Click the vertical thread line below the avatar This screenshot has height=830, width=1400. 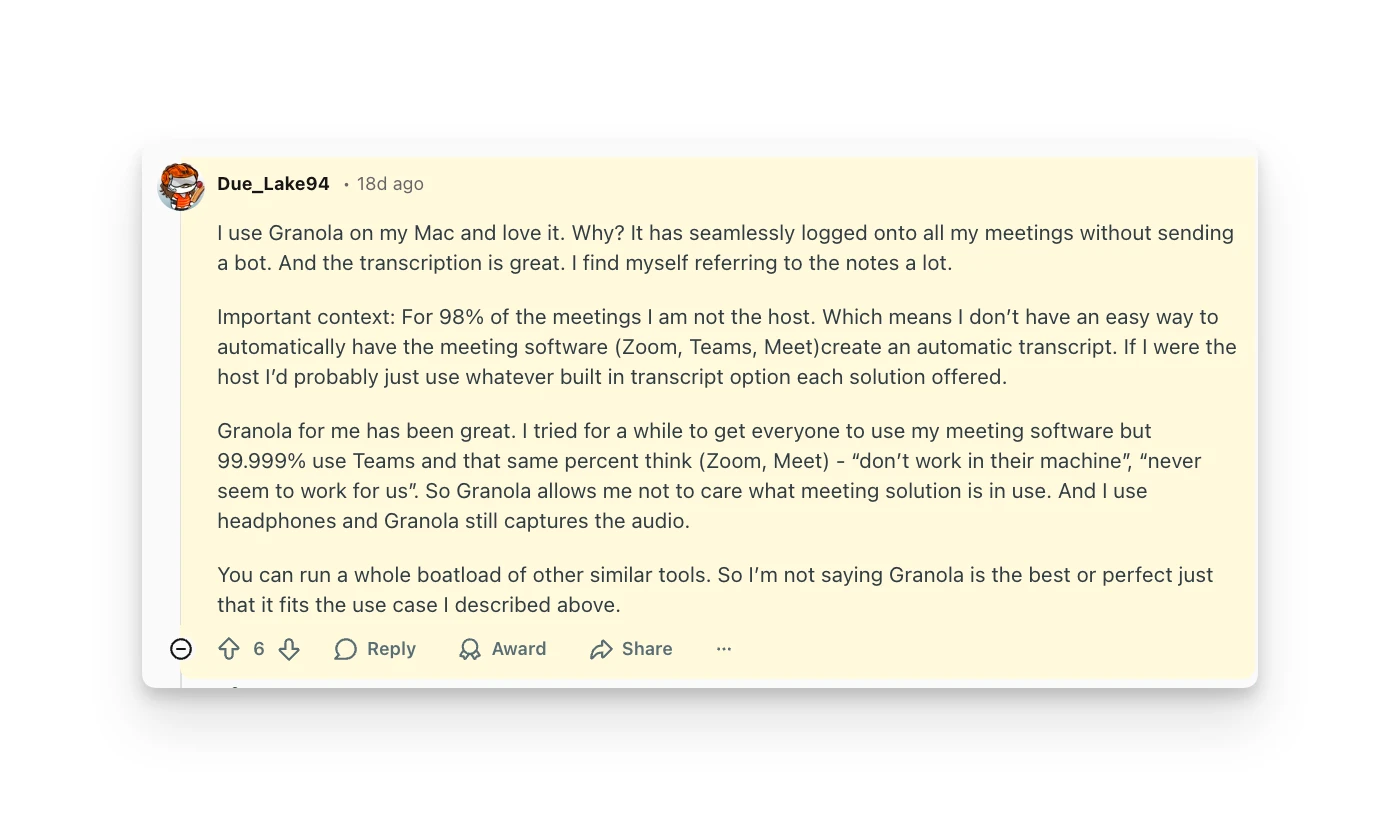click(181, 420)
